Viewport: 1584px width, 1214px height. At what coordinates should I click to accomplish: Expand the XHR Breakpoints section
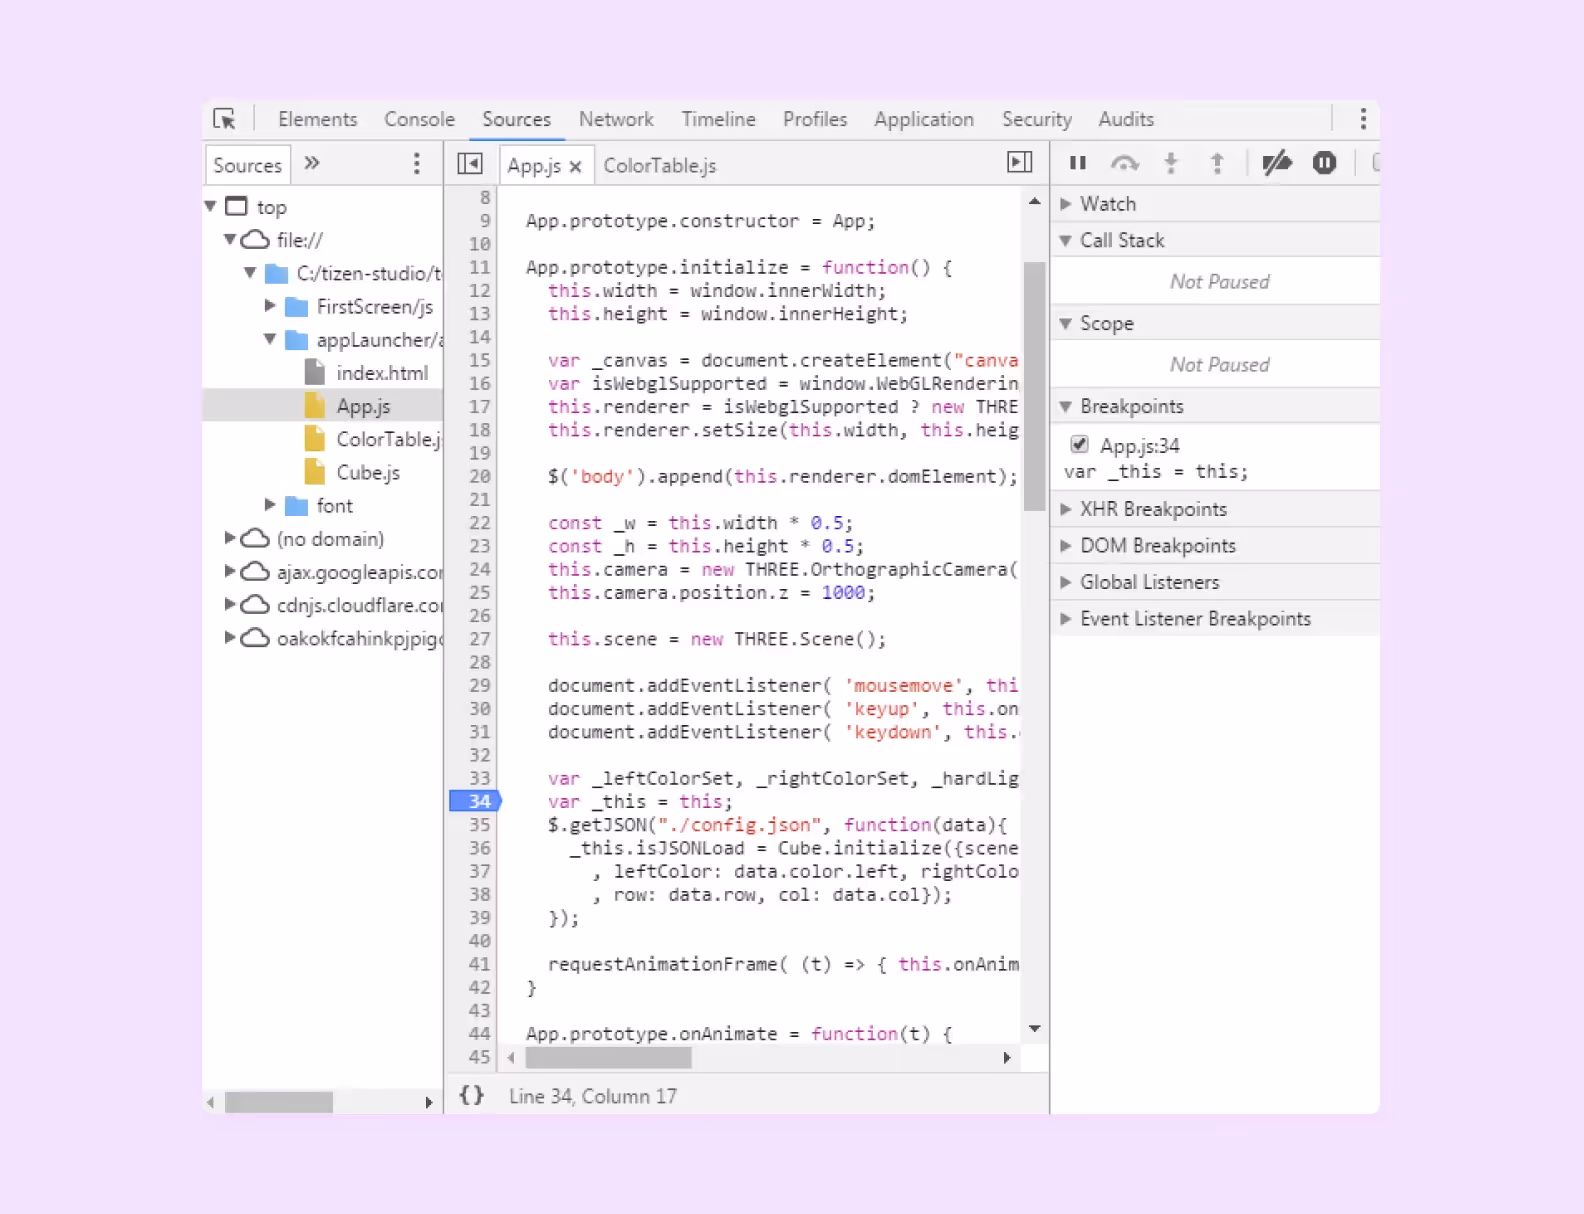click(x=1066, y=509)
